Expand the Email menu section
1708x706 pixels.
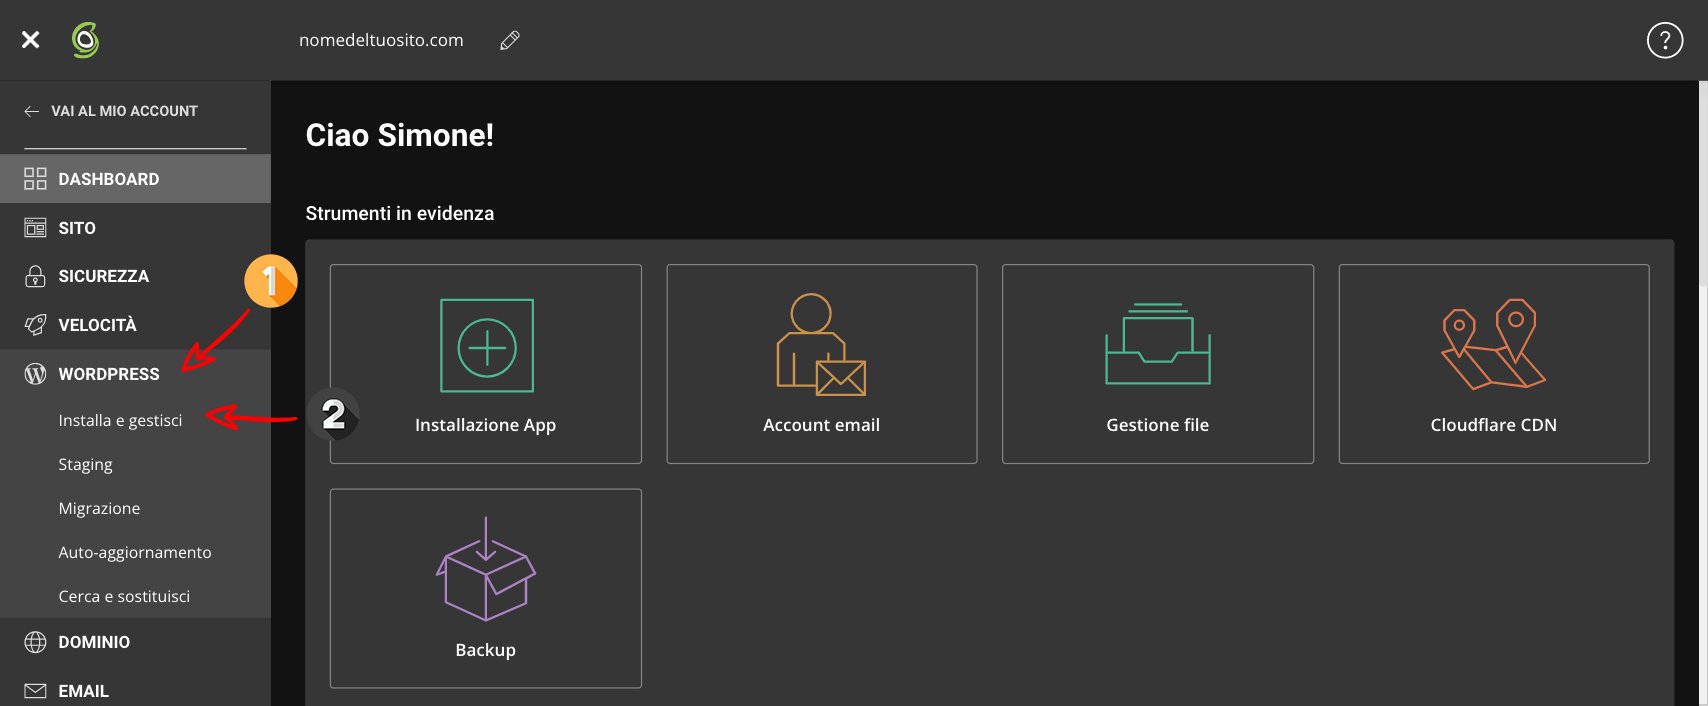135,691
